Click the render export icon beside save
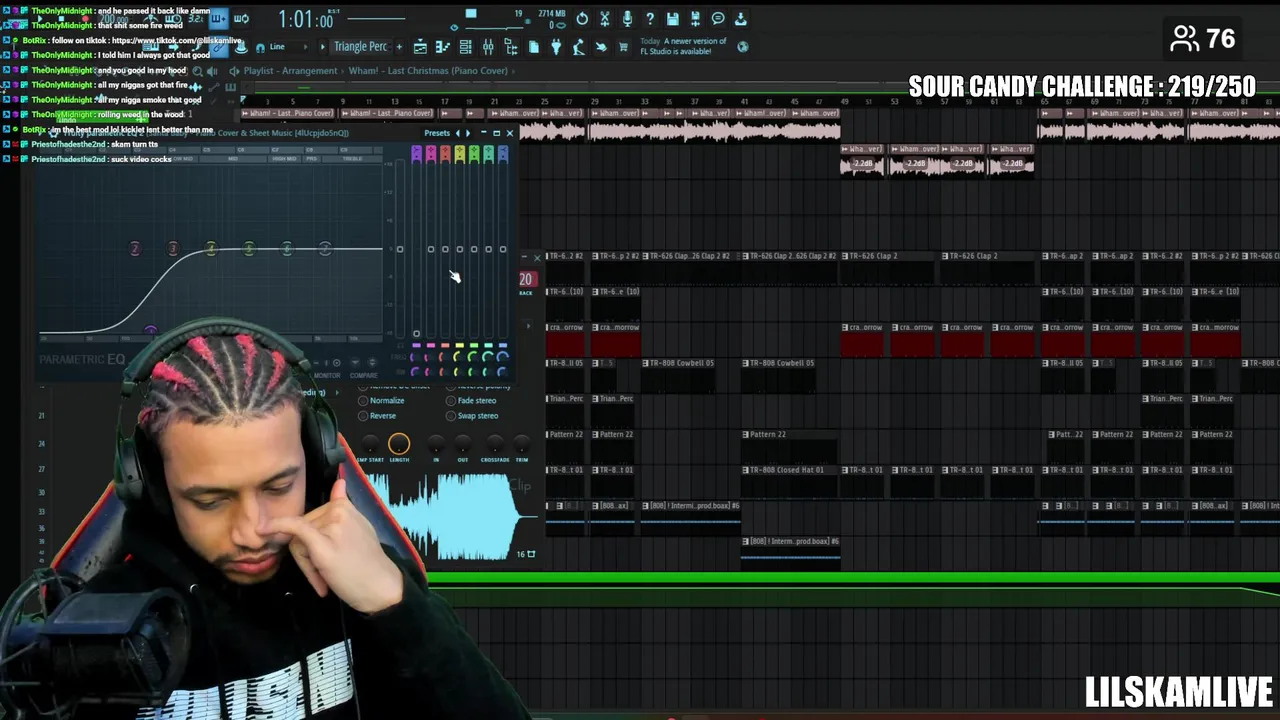 695,18
